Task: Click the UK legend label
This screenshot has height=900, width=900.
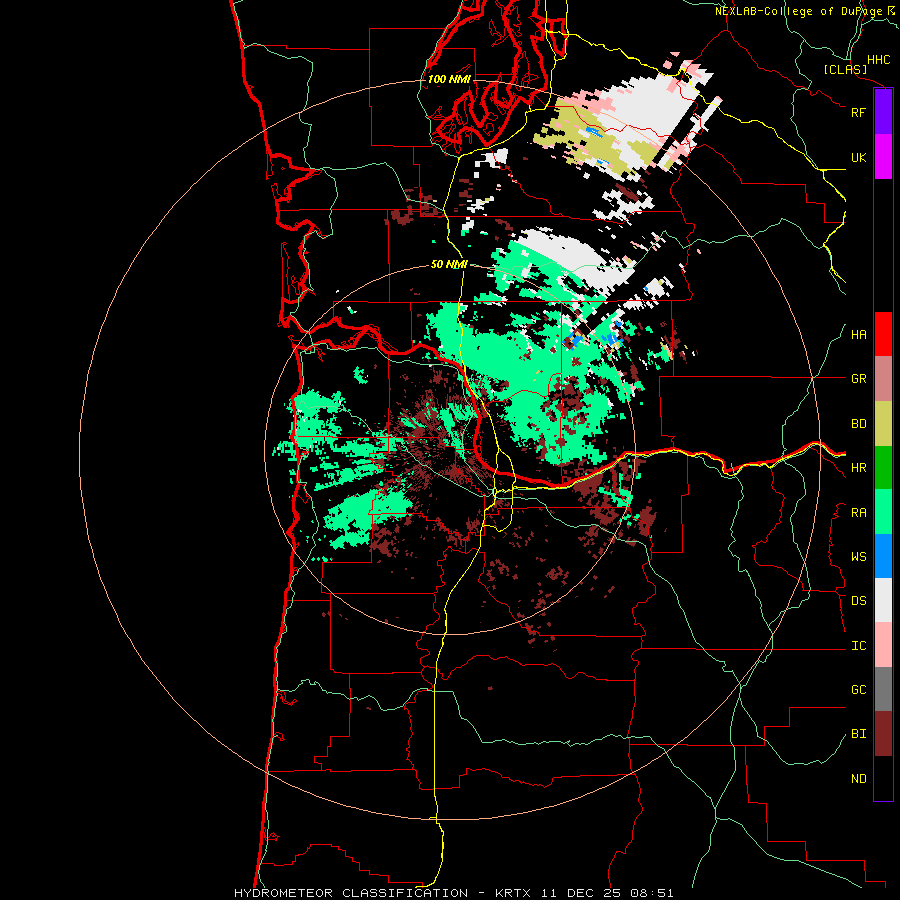Action: click(858, 157)
